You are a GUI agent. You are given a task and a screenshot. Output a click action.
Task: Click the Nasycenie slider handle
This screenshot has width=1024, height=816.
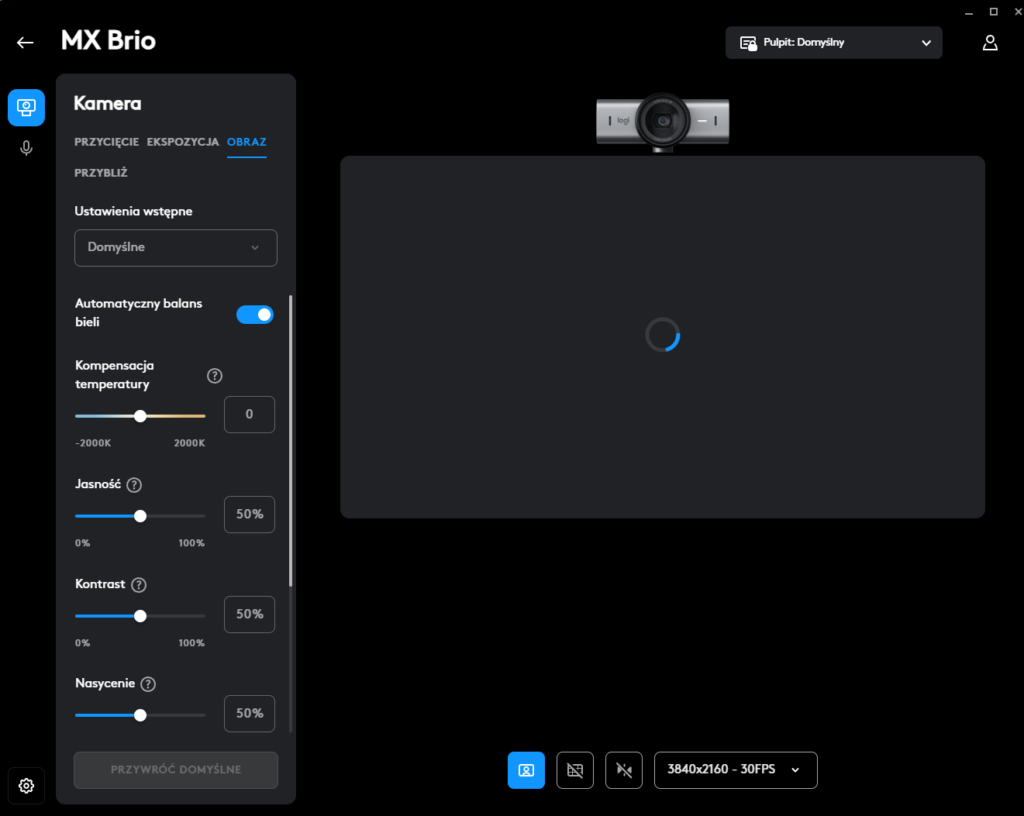coord(140,715)
